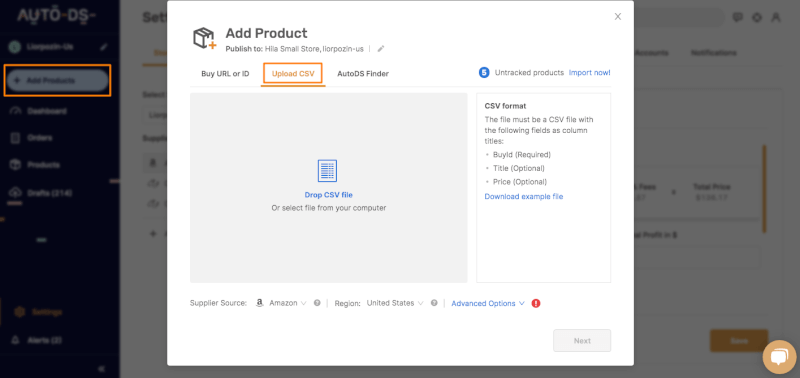Image resolution: width=800 pixels, height=378 pixels.
Task: Open the Region help icon
Action: pos(434,303)
